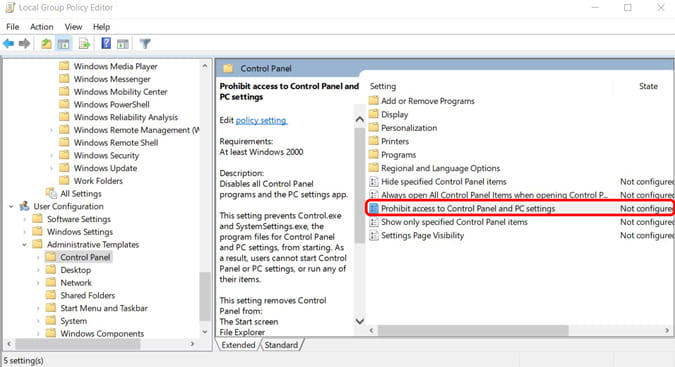Expand the Software Settings node
This screenshot has height=367, width=675.
click(25, 219)
